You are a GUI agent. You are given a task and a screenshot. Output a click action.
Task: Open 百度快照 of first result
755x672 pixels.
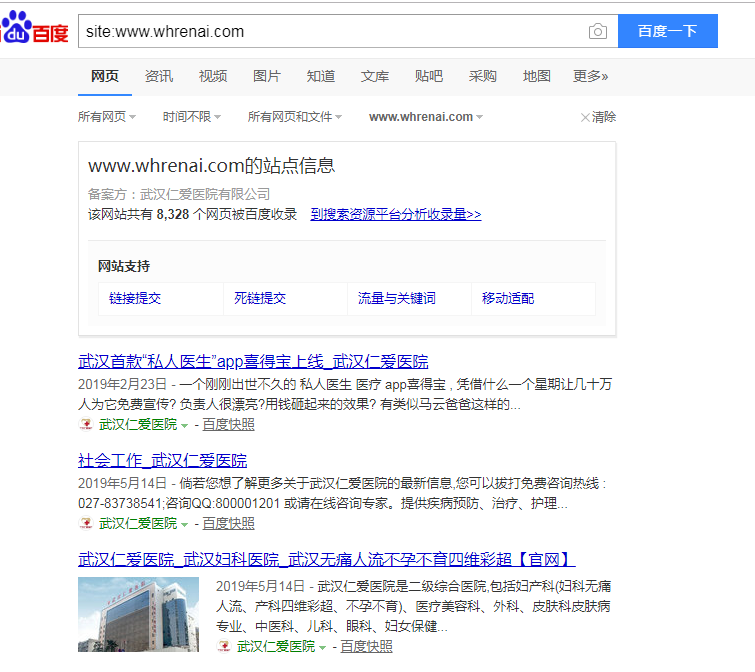pos(228,425)
